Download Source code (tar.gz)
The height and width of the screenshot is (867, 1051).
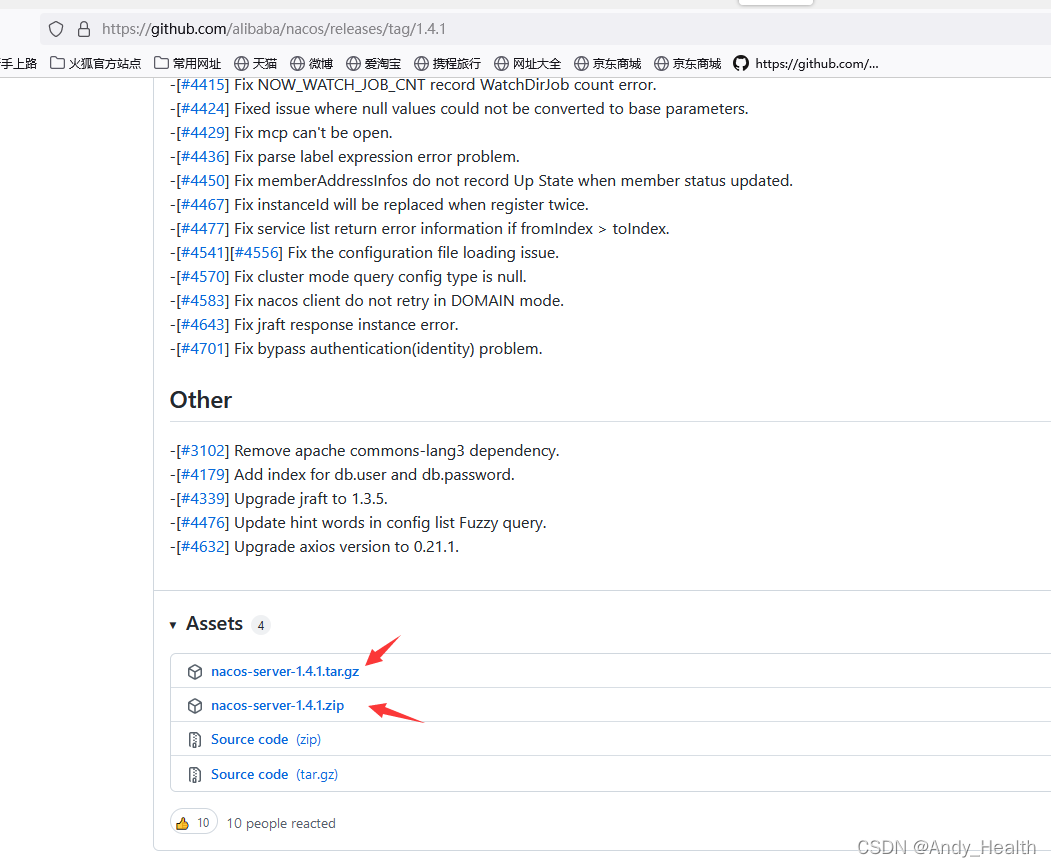[x=274, y=774]
